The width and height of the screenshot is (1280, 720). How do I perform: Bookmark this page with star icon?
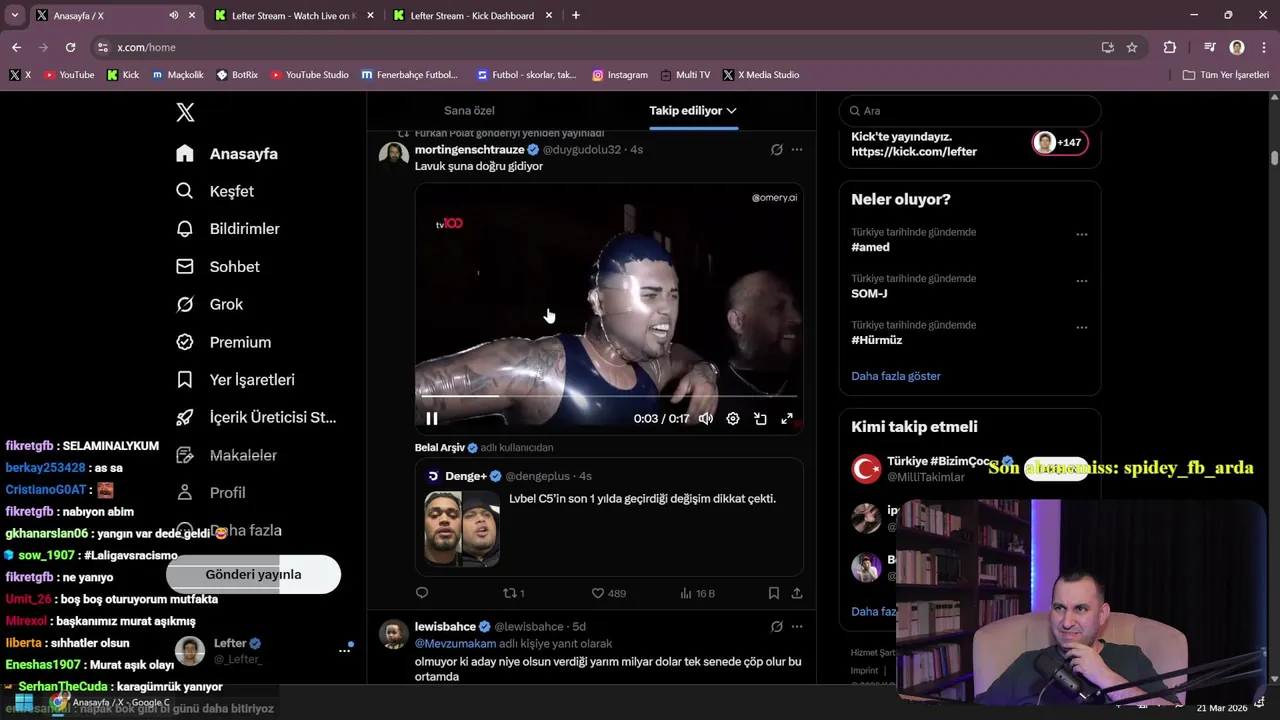1132,47
